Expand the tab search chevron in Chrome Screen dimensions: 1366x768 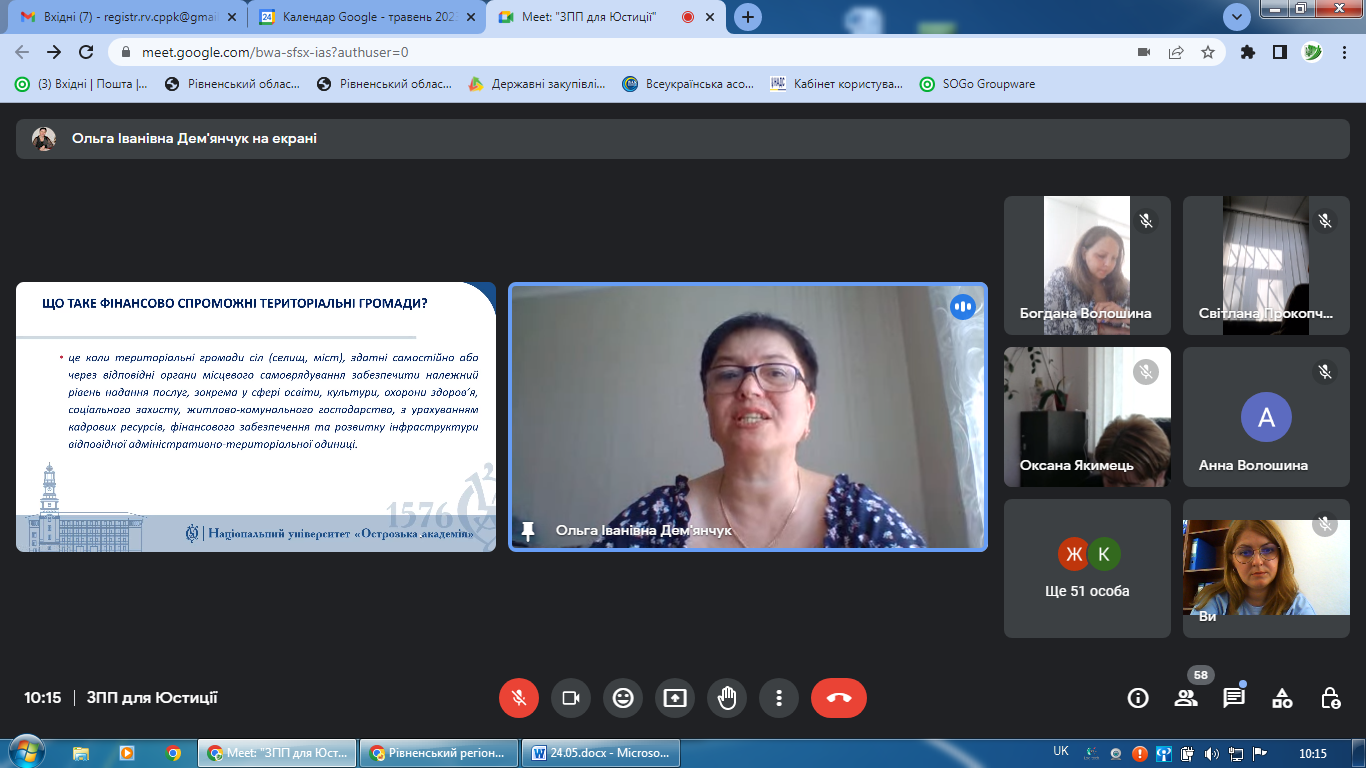(1237, 17)
